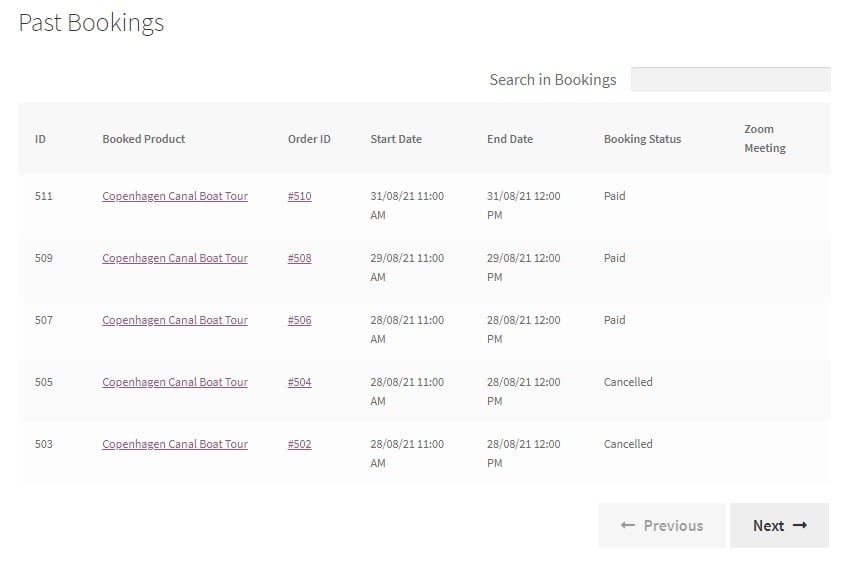
Task: View order #506 details
Action: [299, 320]
